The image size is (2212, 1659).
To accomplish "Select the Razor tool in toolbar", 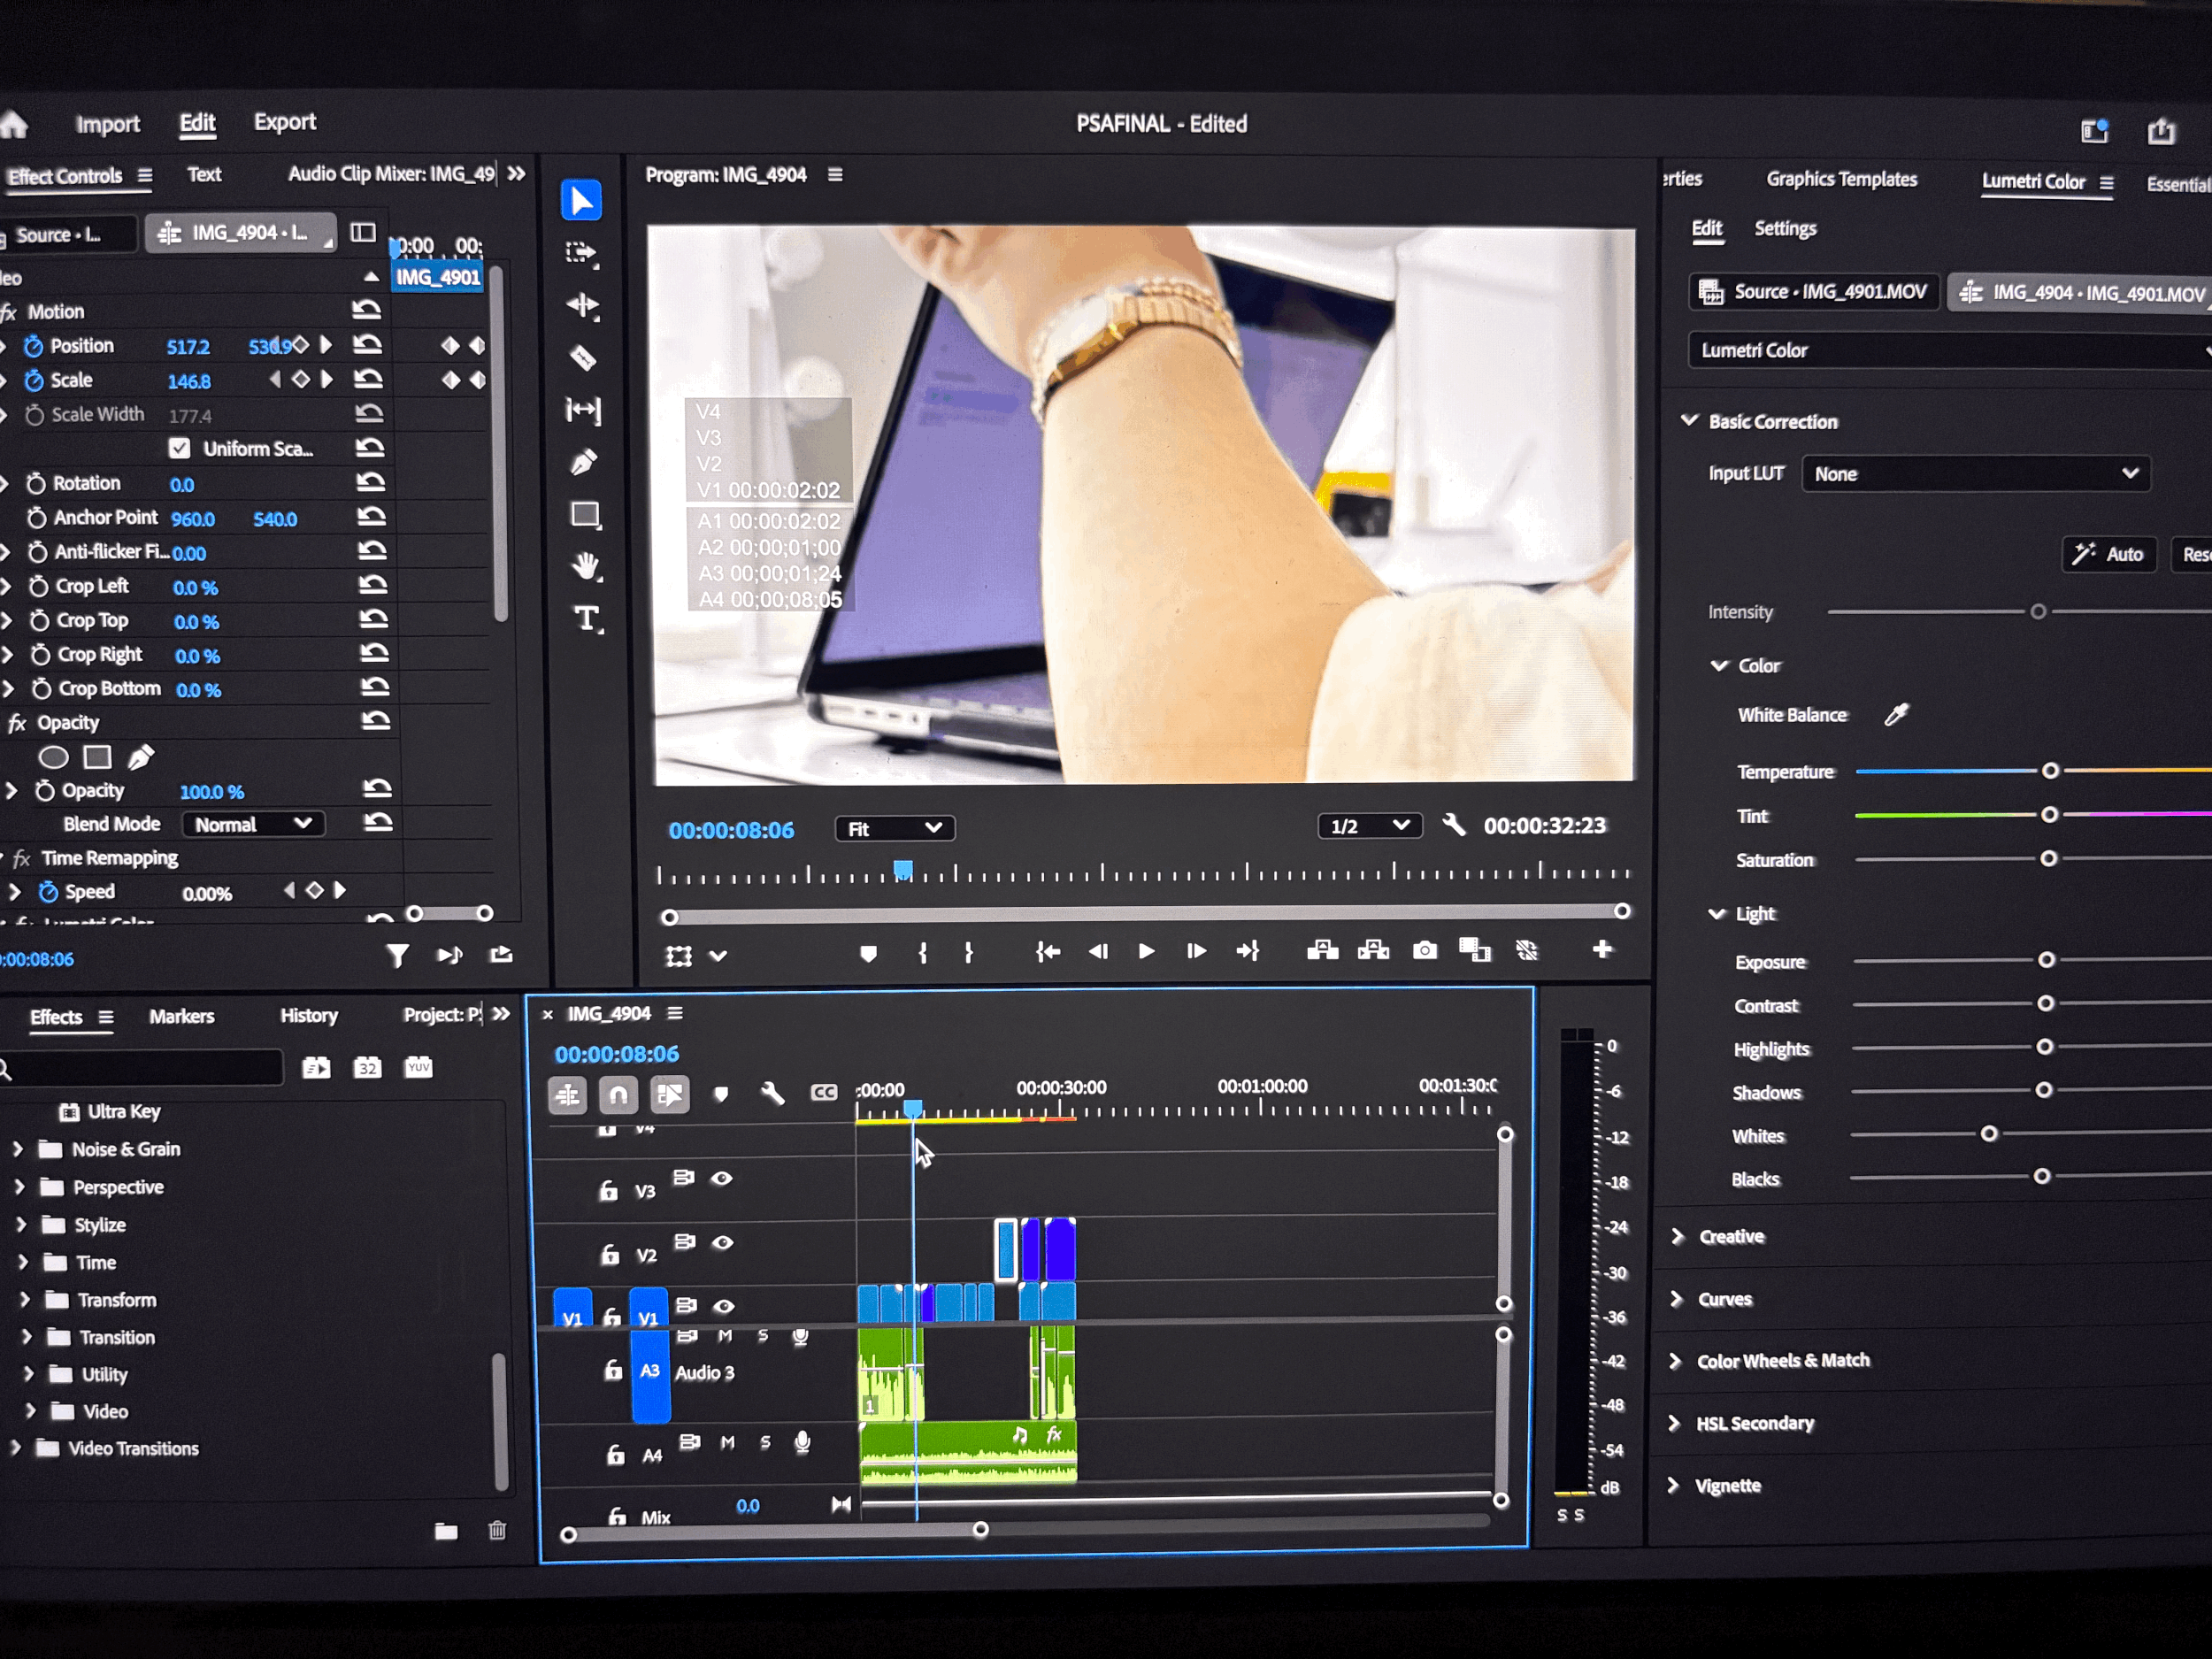I will tap(583, 358).
